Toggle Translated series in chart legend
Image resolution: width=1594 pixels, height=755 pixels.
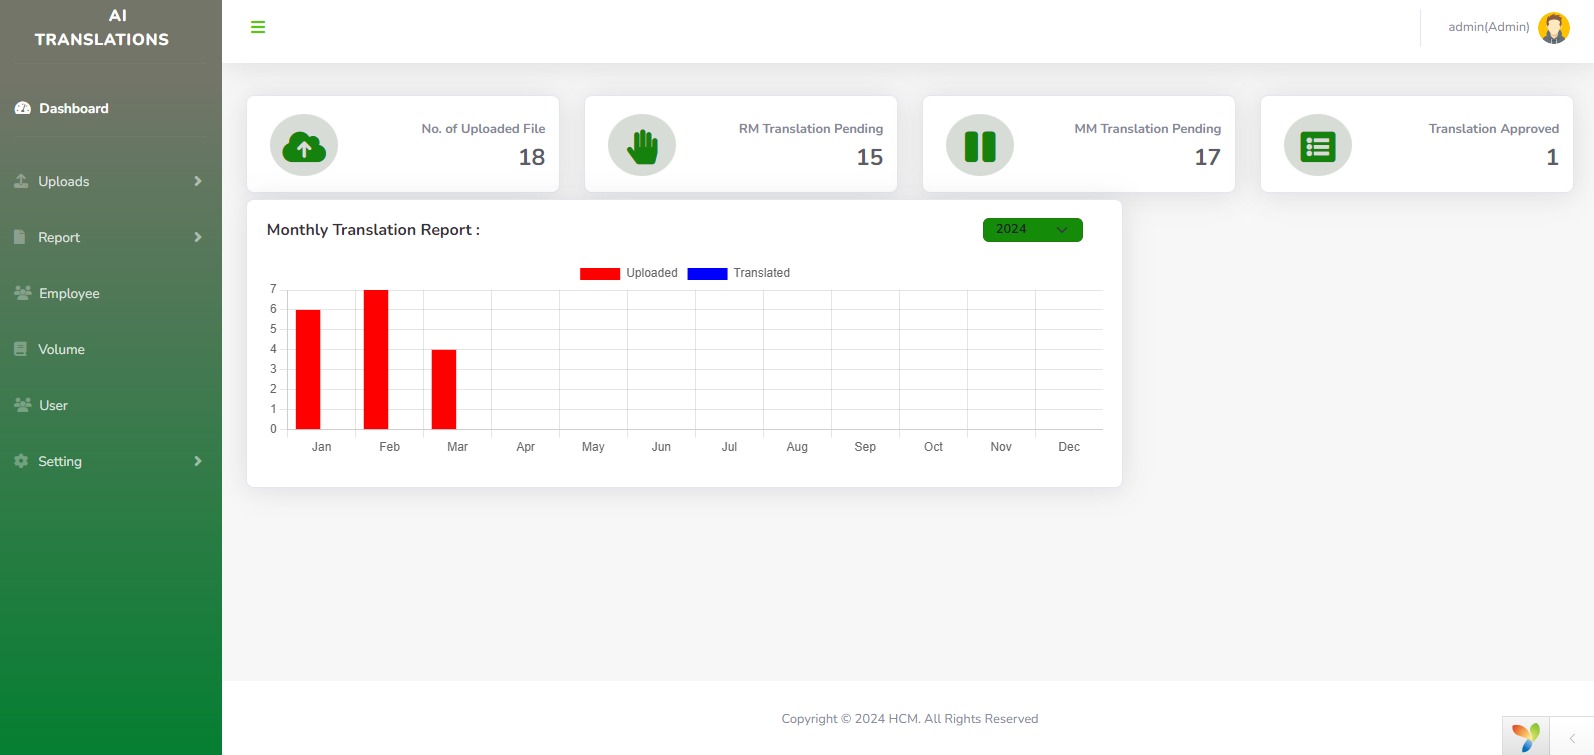739,273
